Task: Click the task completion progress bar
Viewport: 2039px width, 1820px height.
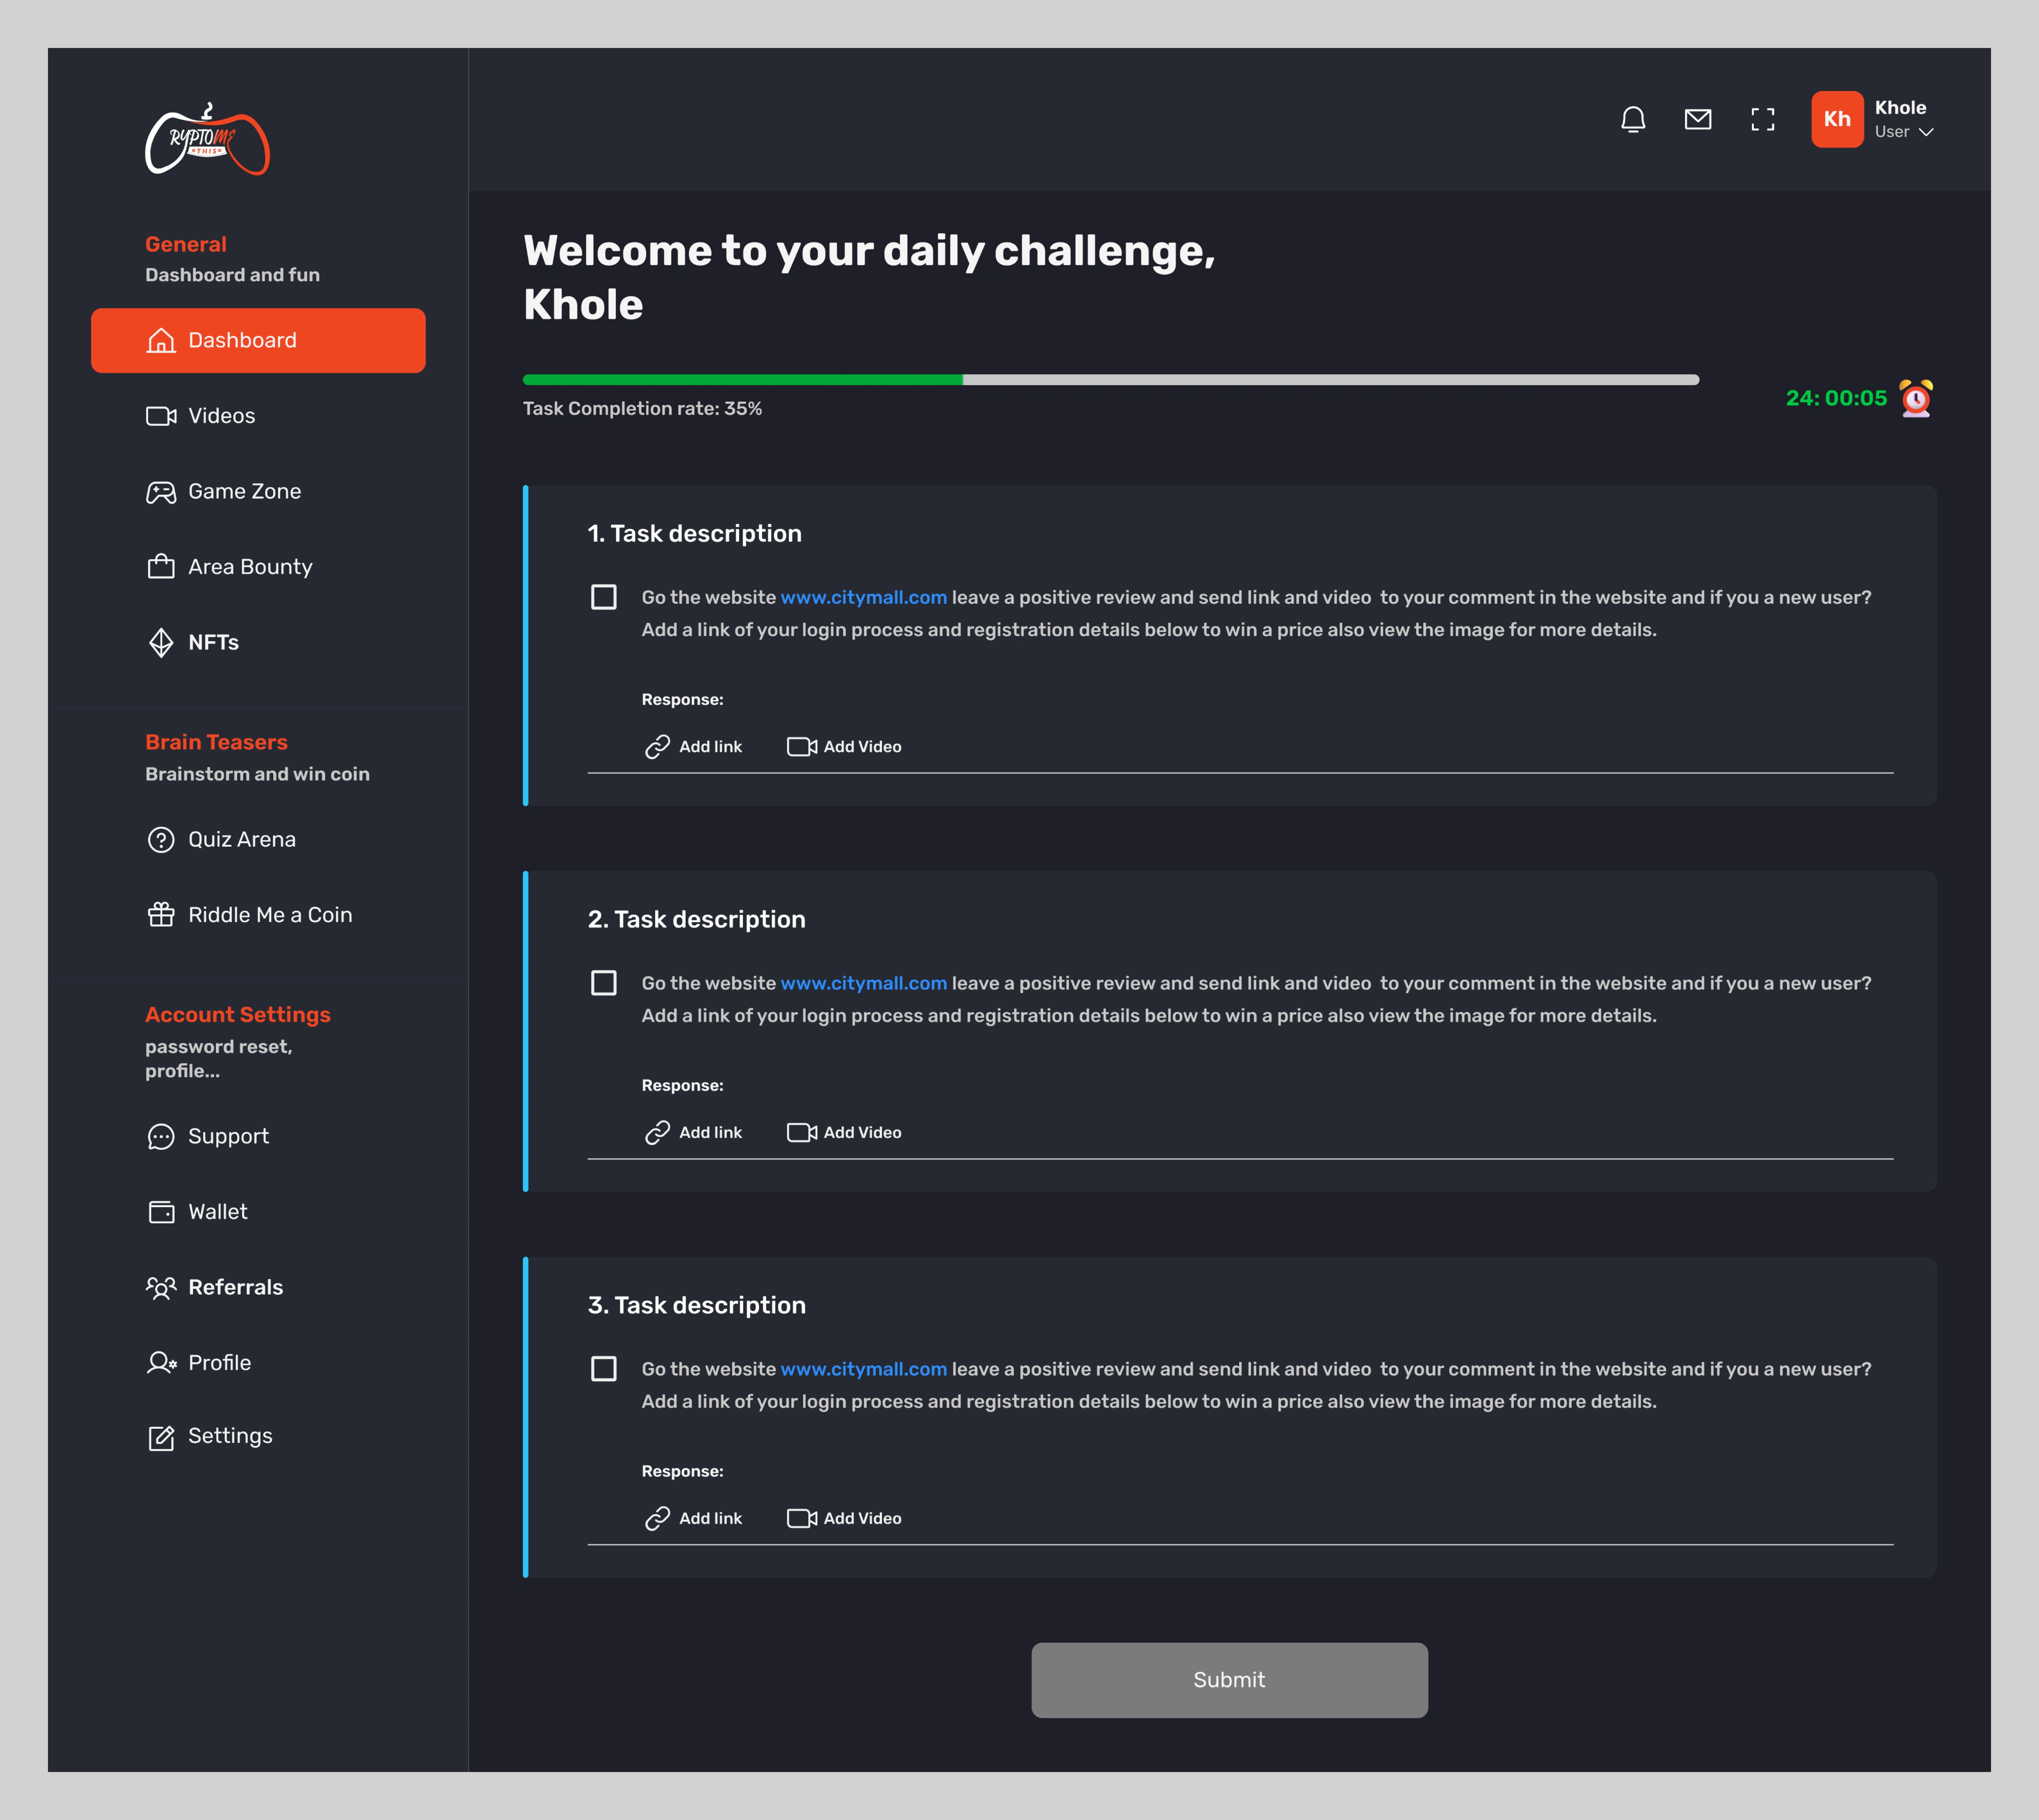Action: (x=1110, y=380)
